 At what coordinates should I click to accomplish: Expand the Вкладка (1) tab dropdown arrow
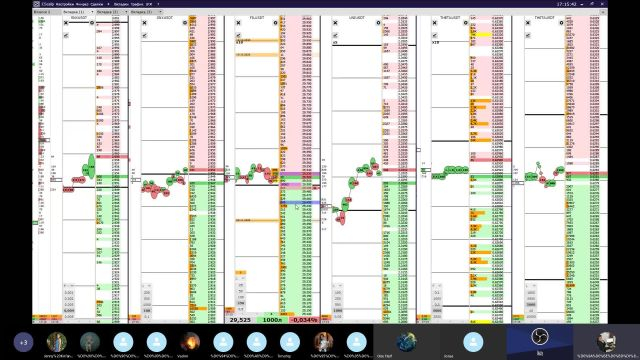(92, 12)
